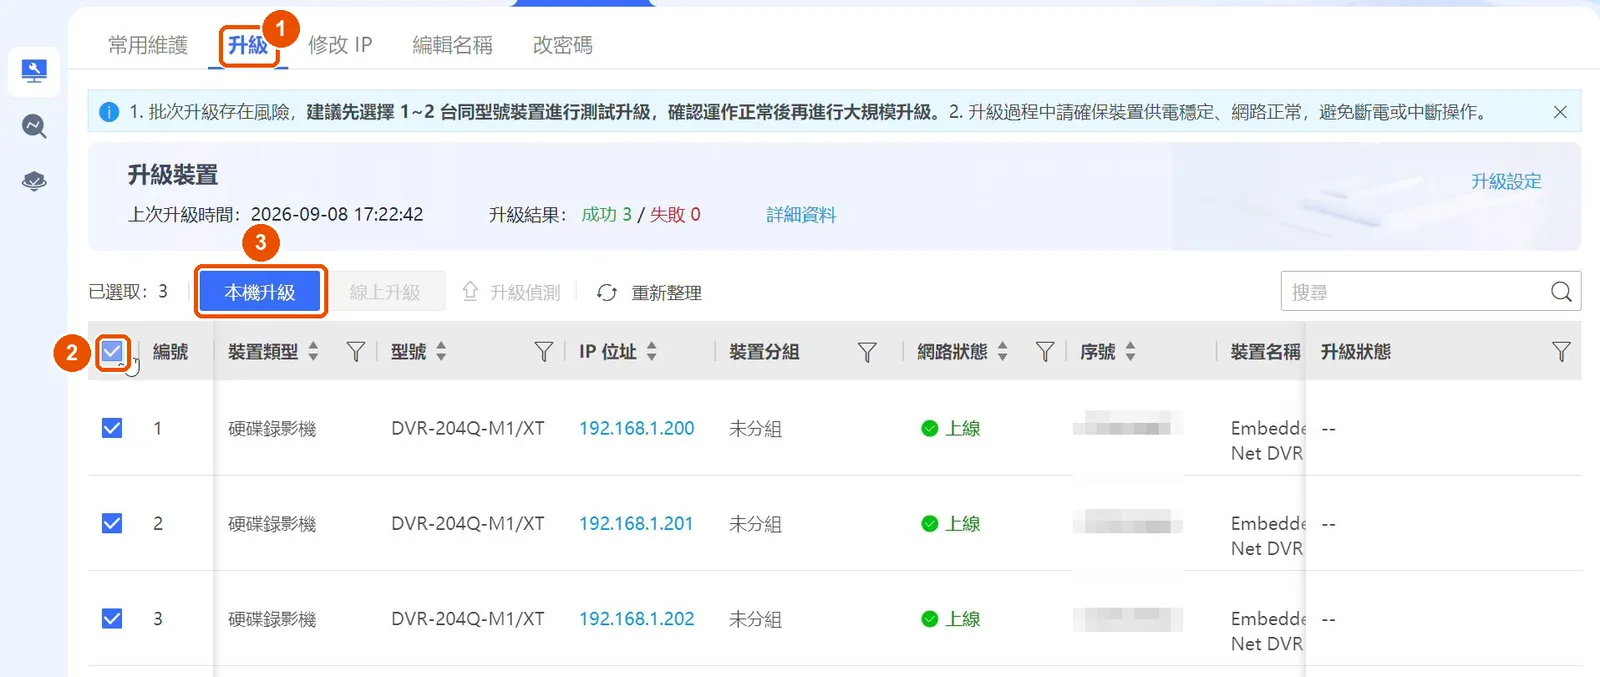Click the 升級偵測 button
1600x677 pixels.
pyautogui.click(x=511, y=292)
